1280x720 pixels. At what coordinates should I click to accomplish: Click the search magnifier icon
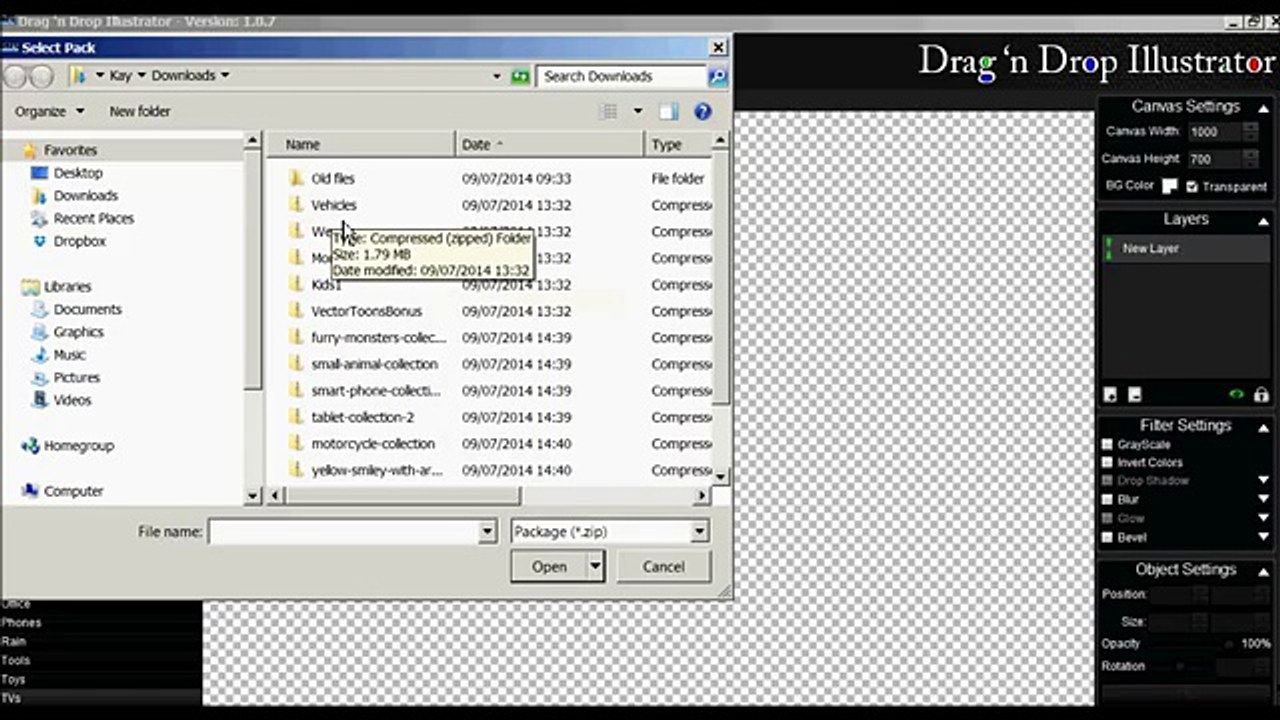click(x=717, y=76)
